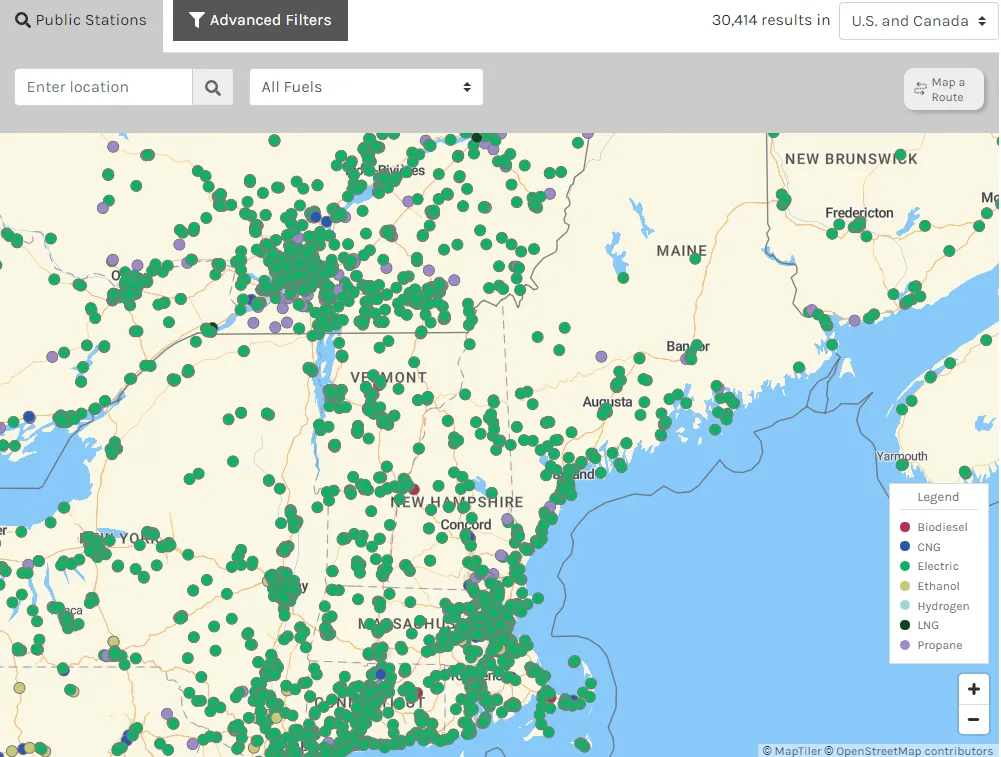Click the LNG legend entry
This screenshot has height=757, width=1001.
pyautogui.click(x=919, y=626)
